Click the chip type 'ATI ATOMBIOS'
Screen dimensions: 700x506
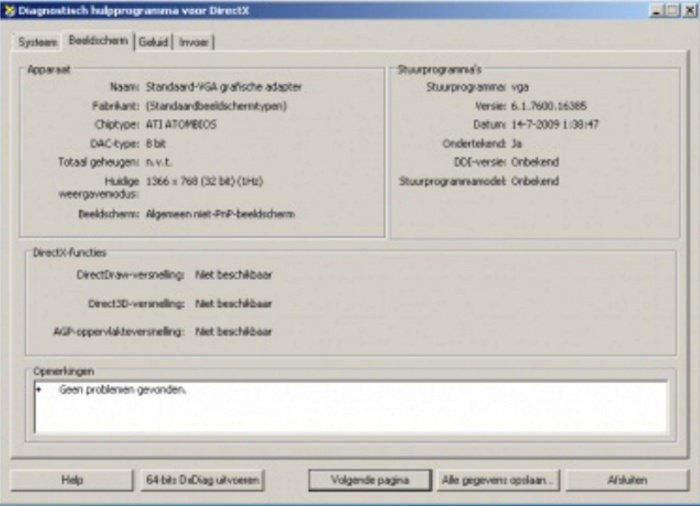[x=181, y=125]
